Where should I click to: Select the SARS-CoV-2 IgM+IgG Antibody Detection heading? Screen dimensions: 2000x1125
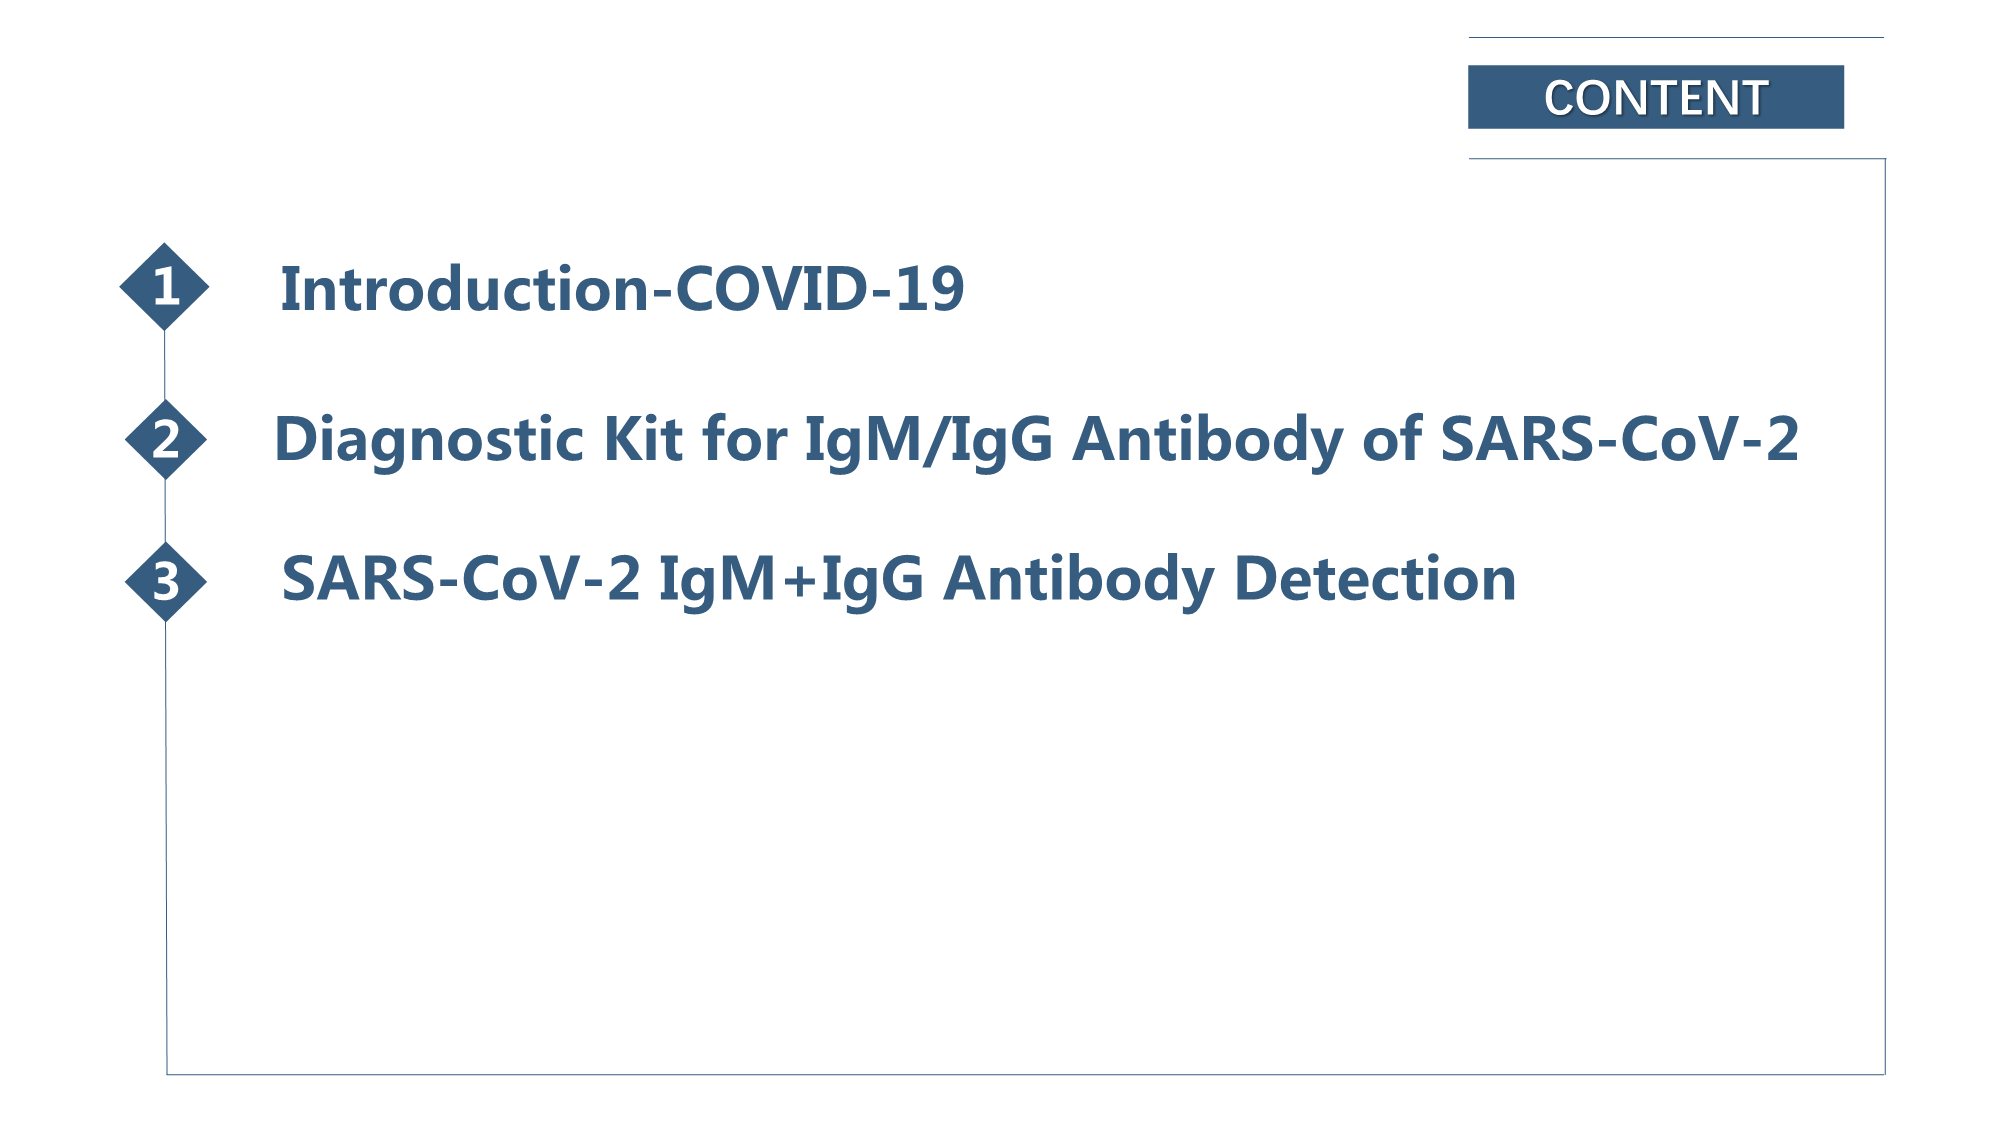[899, 580]
